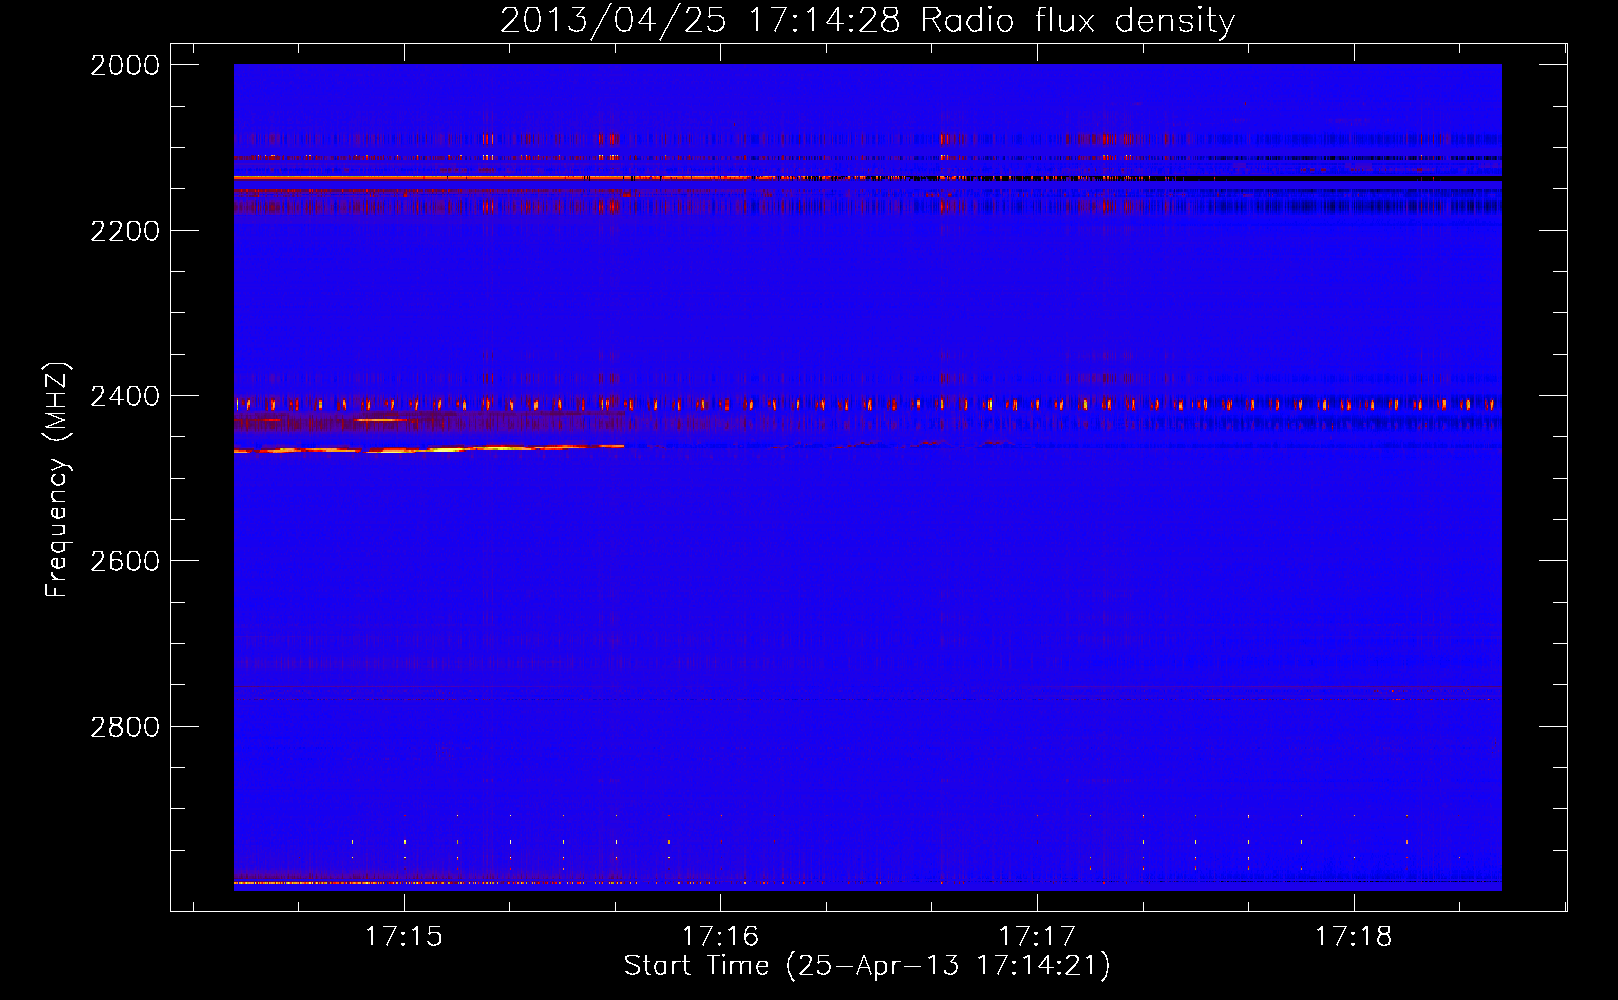This screenshot has width=1618, height=1000.
Task: Select the '2200' frequency axis label
Action: (125, 231)
